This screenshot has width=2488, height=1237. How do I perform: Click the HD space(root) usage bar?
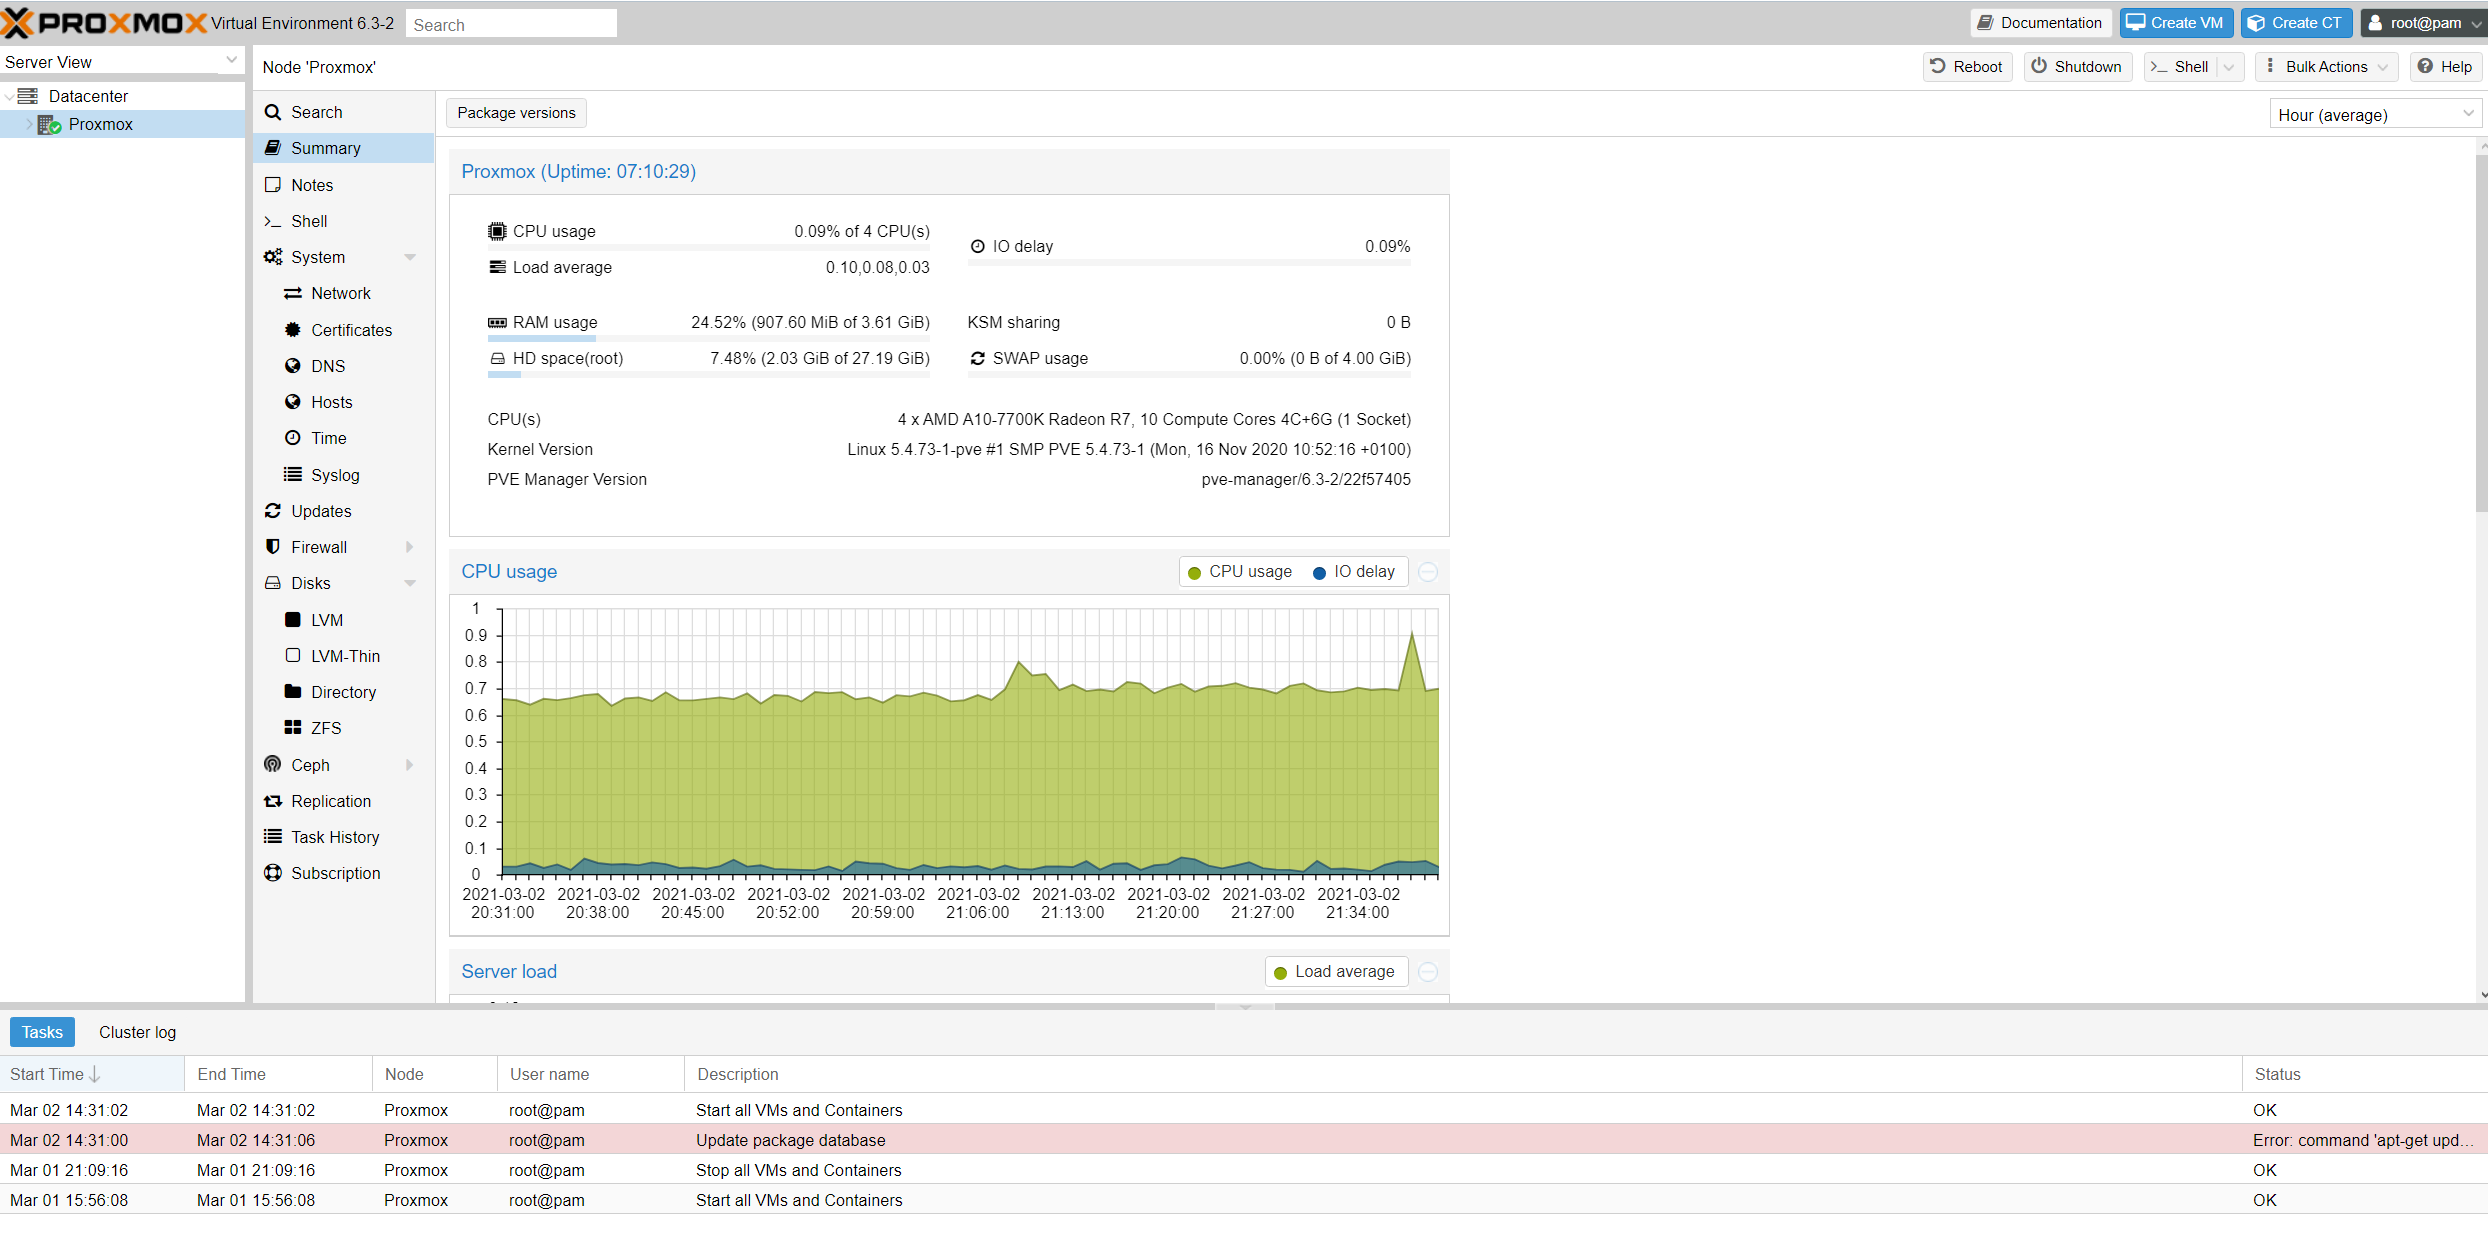708,375
